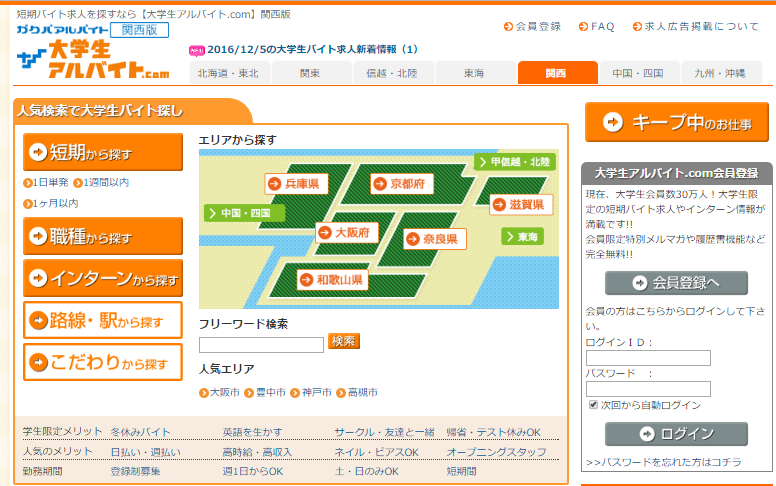The image size is (776, 486).
Task: Select 奈良県 on the area map
Action: tap(435, 239)
